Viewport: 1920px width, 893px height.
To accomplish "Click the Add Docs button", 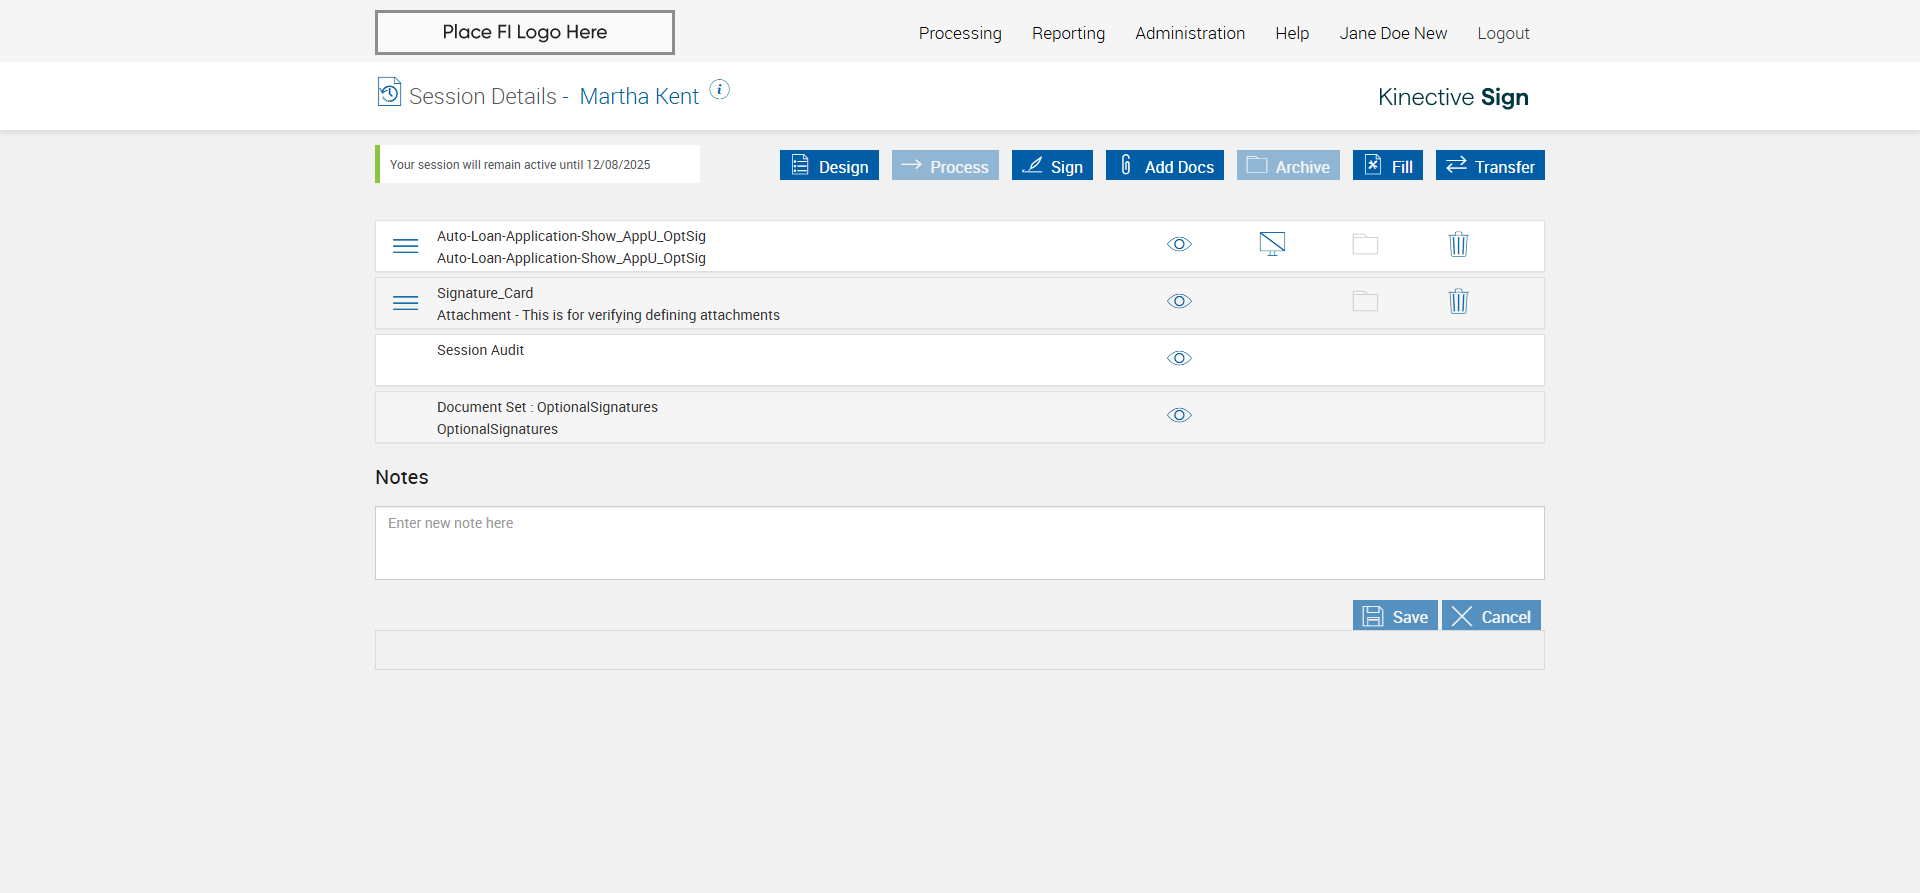I will [1164, 166].
